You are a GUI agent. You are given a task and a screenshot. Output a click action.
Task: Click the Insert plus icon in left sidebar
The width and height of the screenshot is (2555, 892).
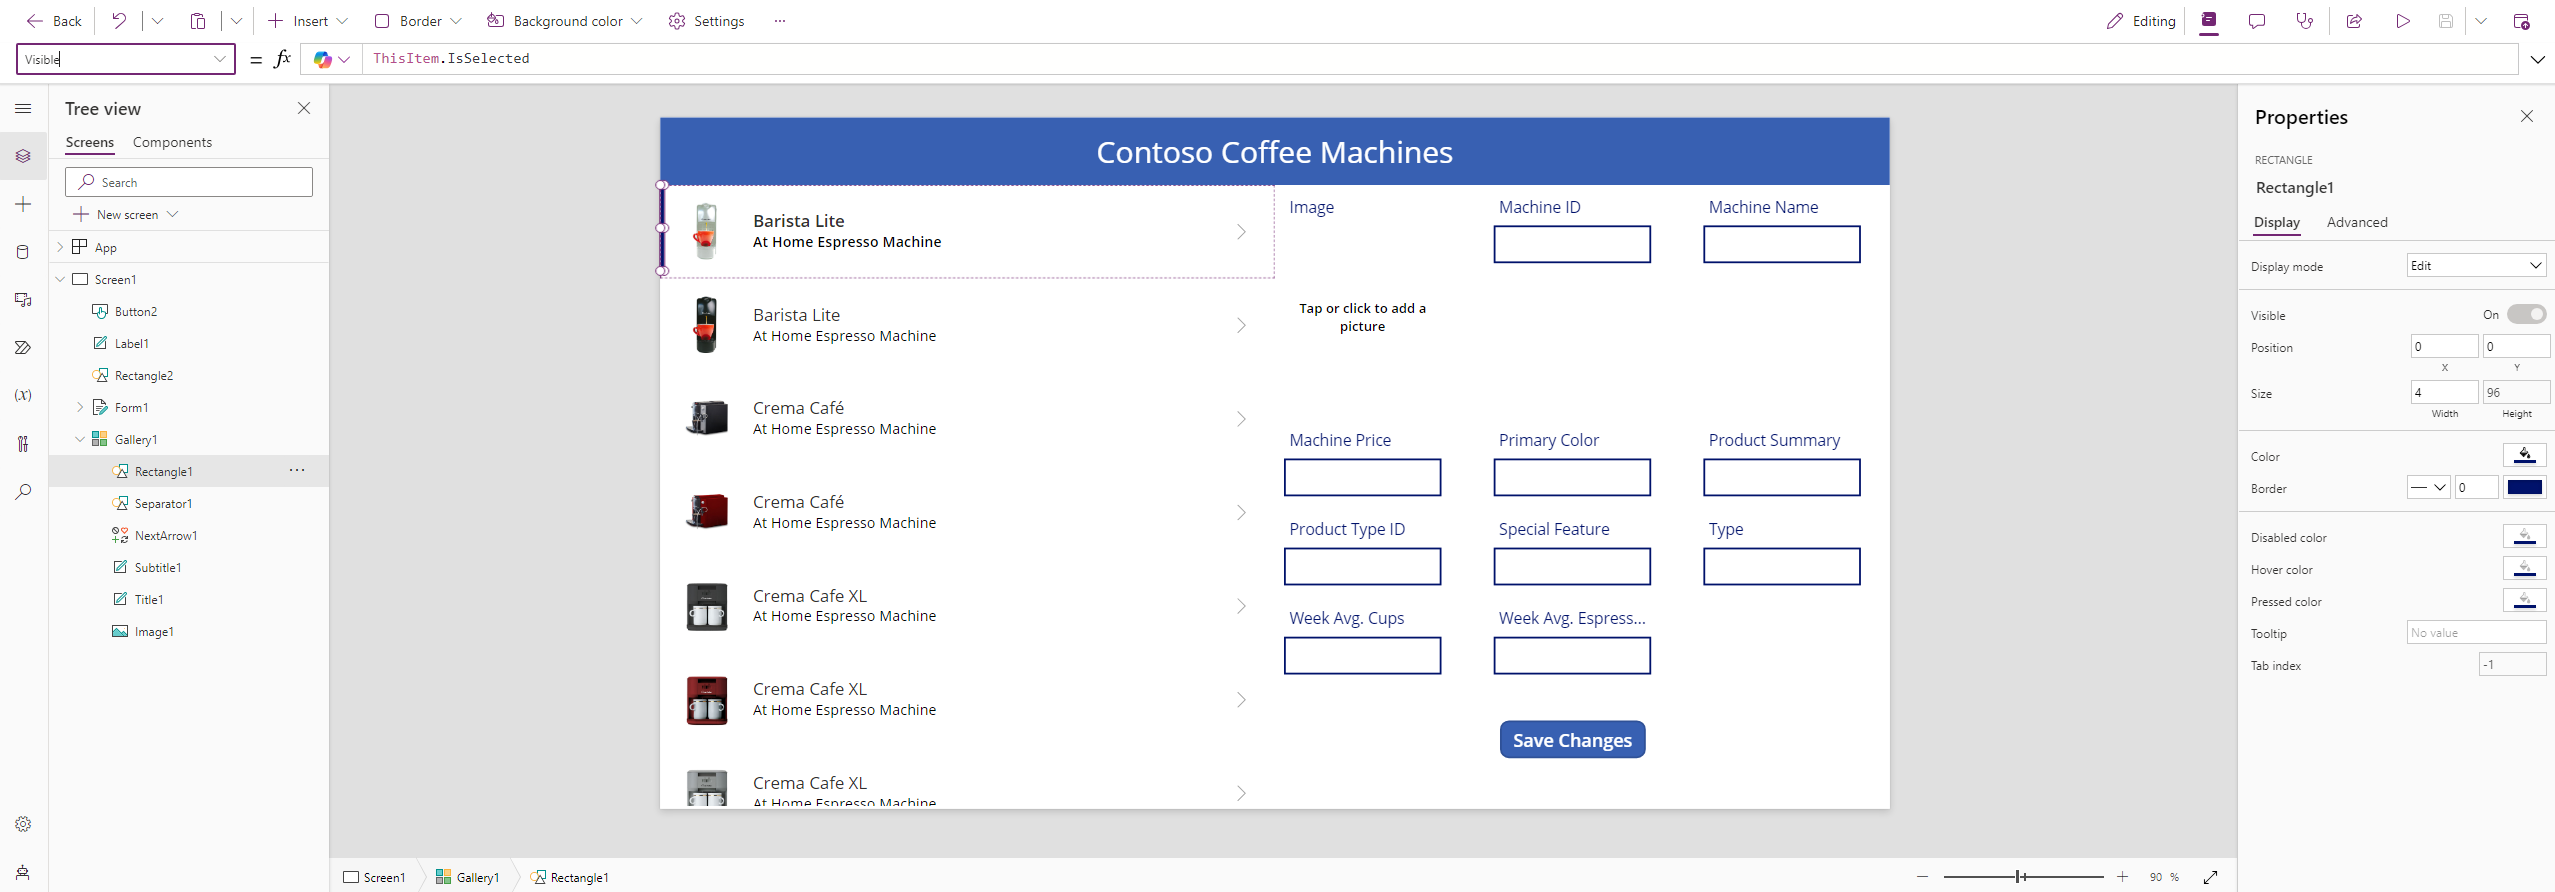(x=23, y=204)
